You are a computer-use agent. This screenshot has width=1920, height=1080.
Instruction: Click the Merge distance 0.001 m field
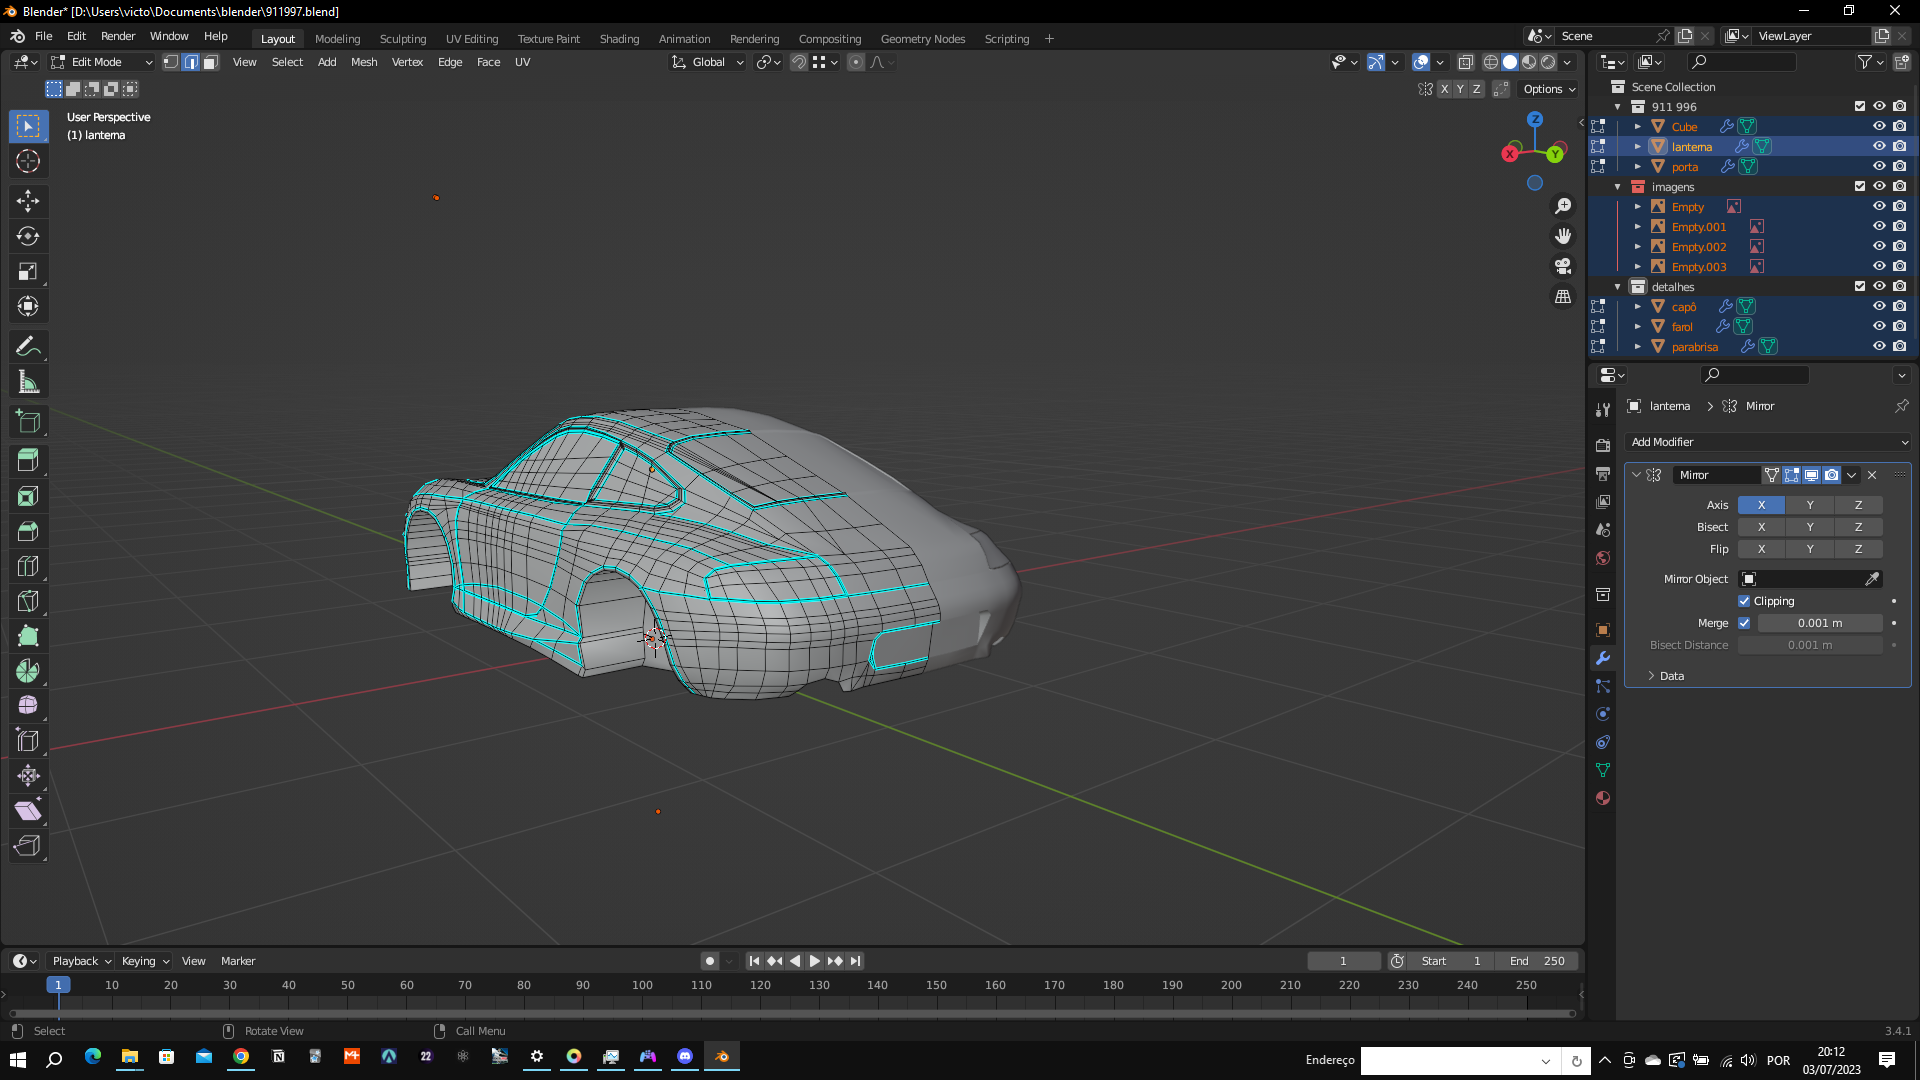[x=1819, y=623]
